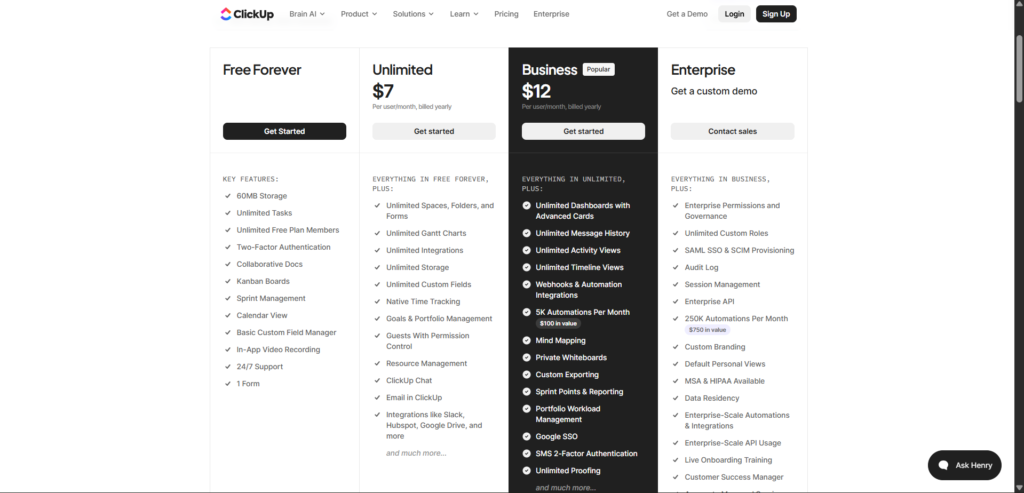Click checkmark icon beside Unlimited Timeline Views
Screen dimensions: 1024x493
click(526, 267)
